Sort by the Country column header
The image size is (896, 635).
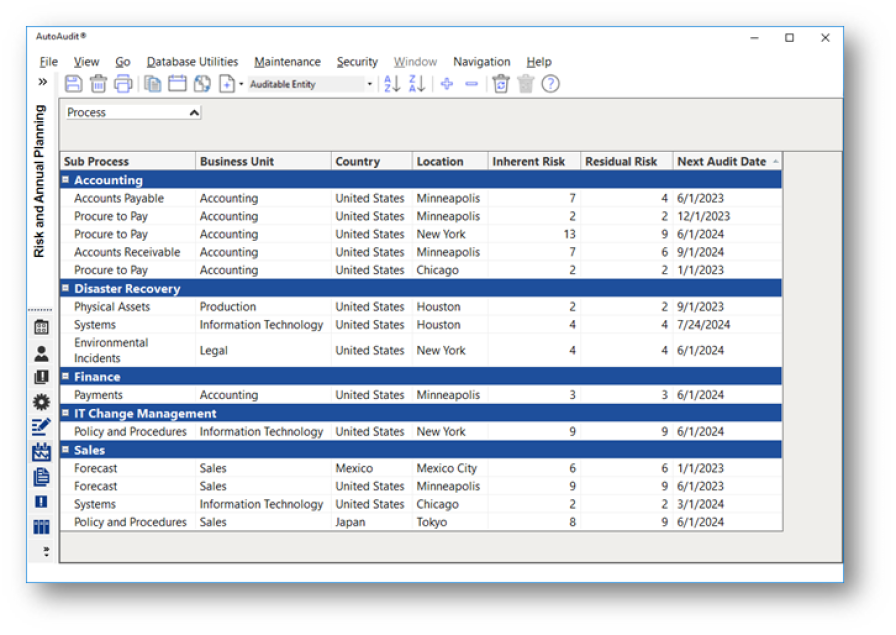pos(372,161)
